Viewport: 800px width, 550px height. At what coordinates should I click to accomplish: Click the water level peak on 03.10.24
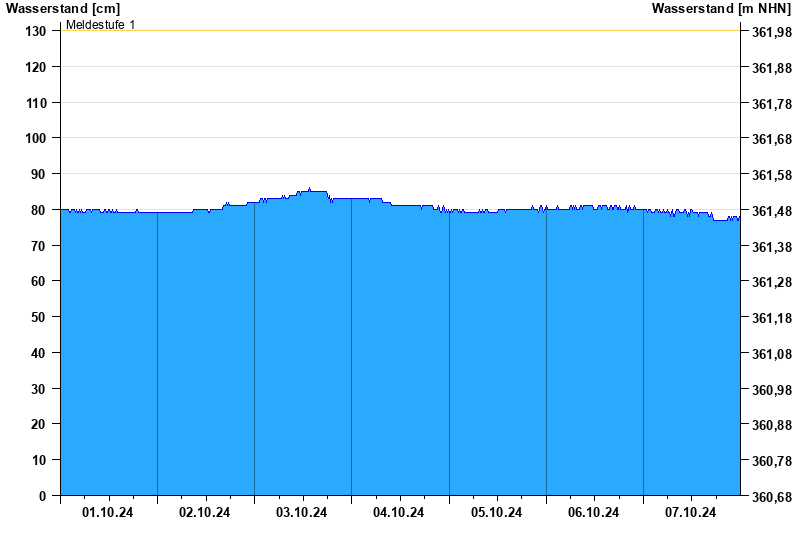pyautogui.click(x=309, y=188)
